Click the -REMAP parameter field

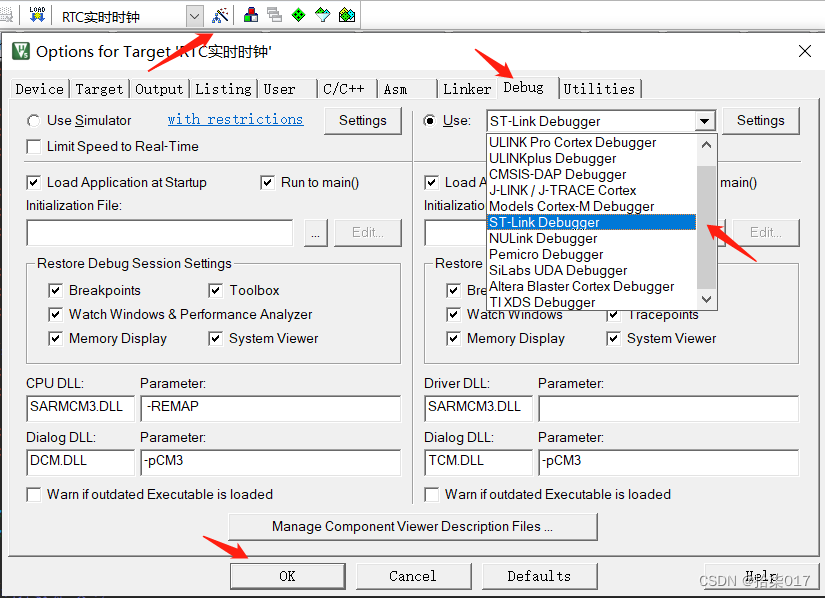click(270, 408)
